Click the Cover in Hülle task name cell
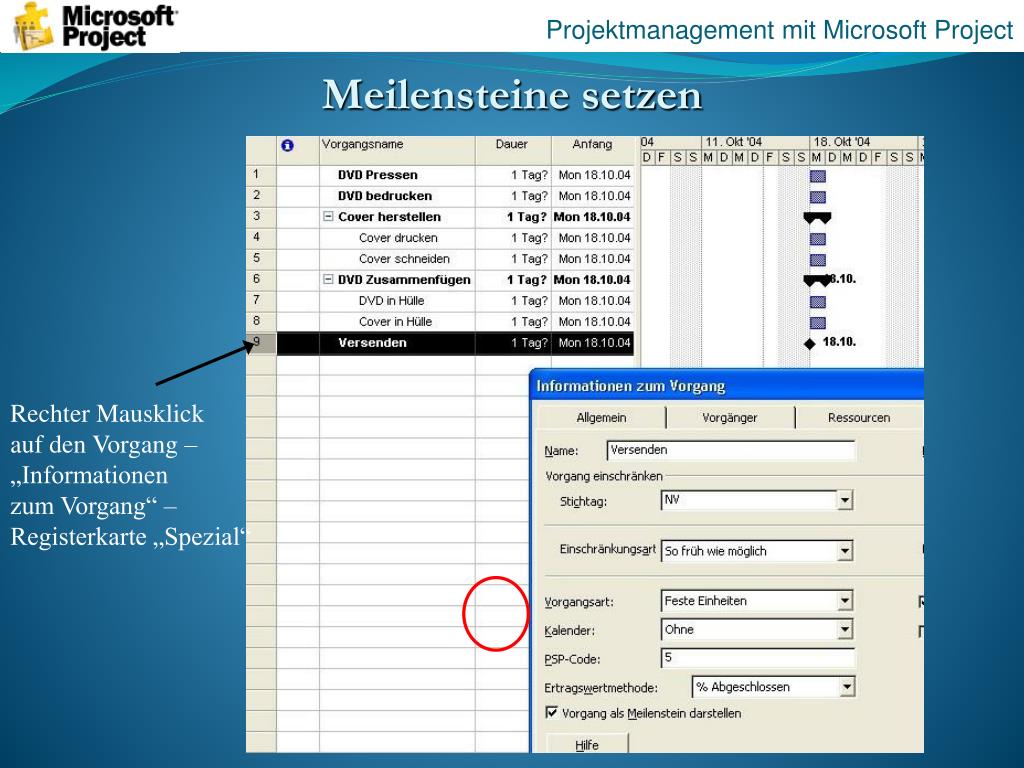 [x=397, y=321]
